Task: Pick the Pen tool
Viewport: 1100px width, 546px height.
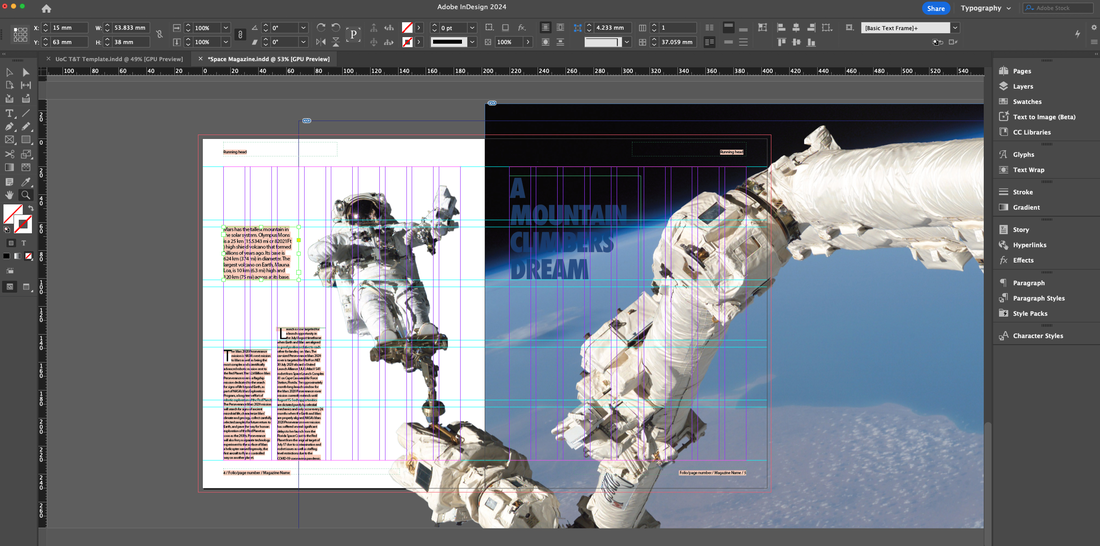Action: tap(10, 127)
